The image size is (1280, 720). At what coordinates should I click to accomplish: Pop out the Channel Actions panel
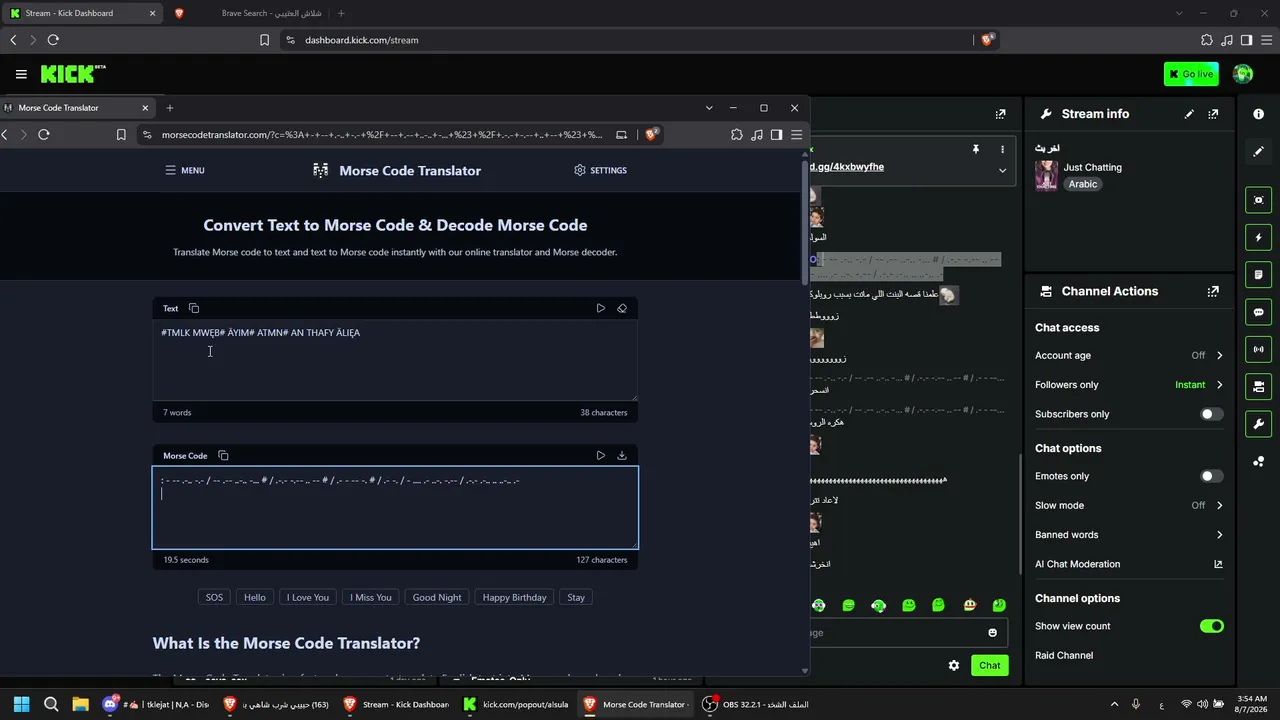pos(1213,291)
